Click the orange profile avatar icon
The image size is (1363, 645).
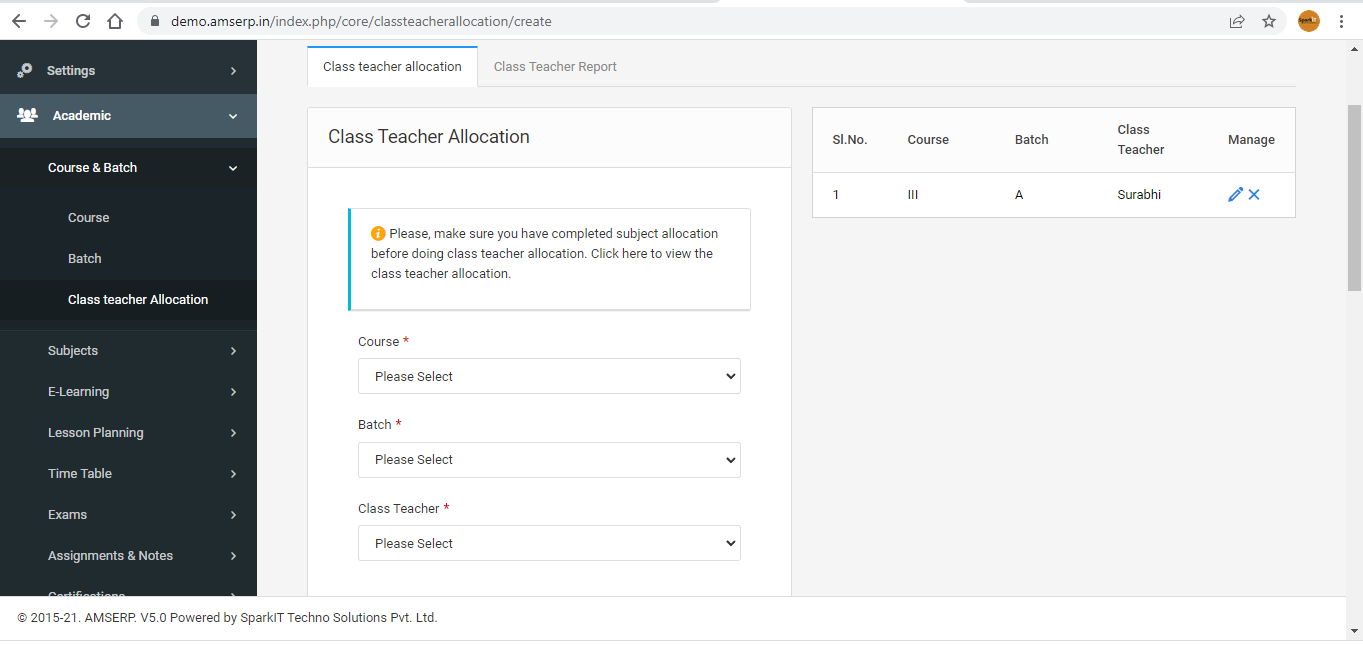coord(1308,20)
